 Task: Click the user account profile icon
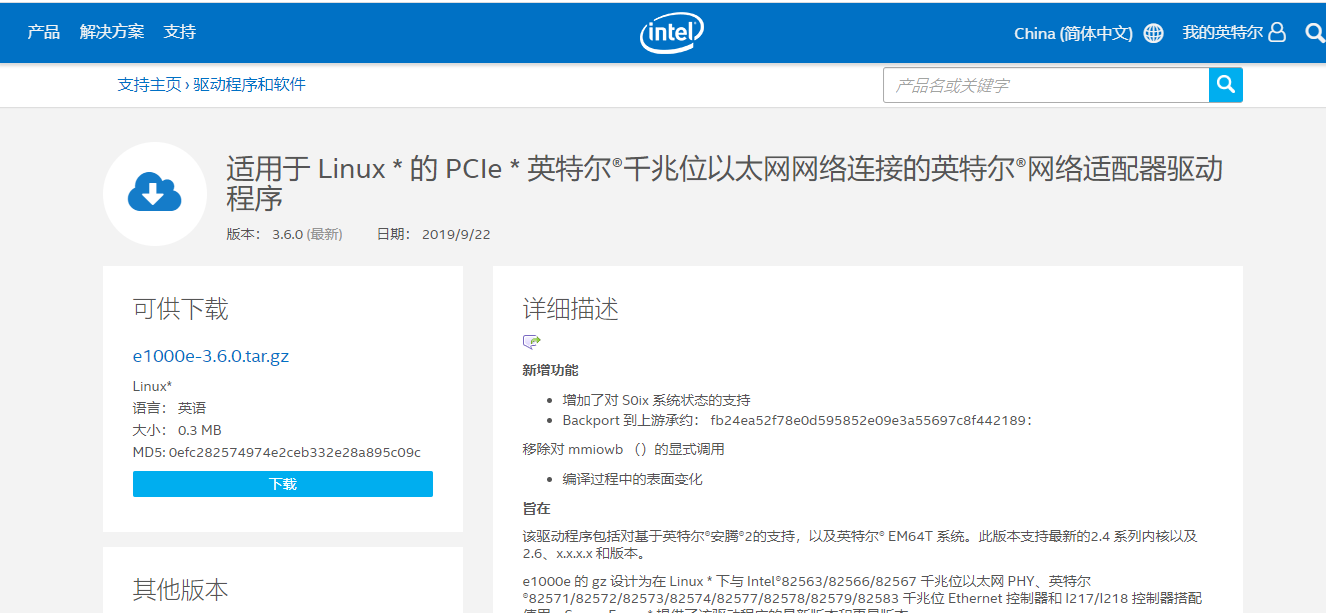[1277, 33]
